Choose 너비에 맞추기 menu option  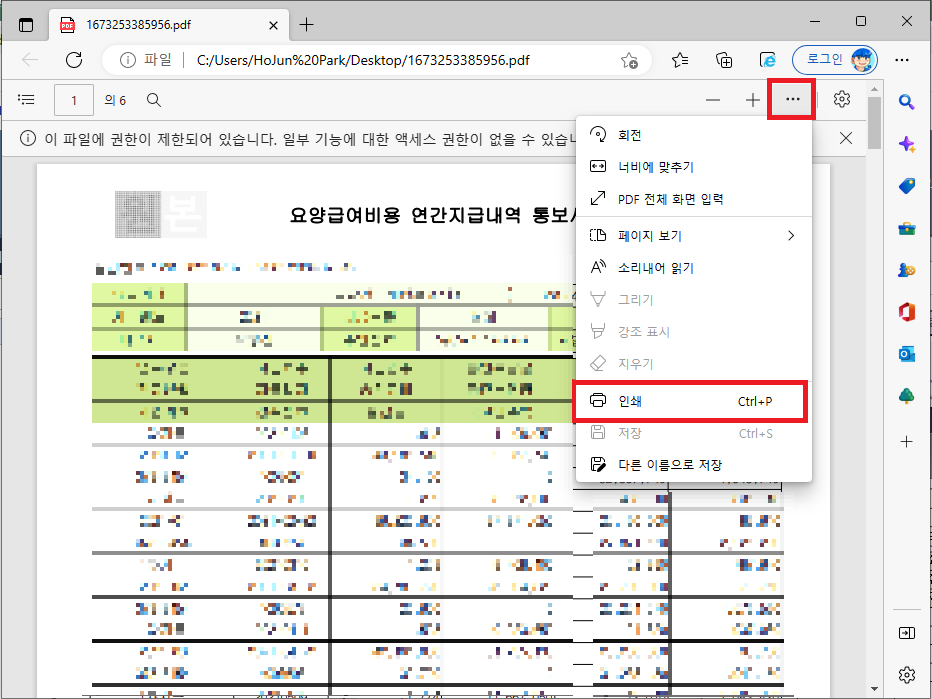tap(694, 167)
